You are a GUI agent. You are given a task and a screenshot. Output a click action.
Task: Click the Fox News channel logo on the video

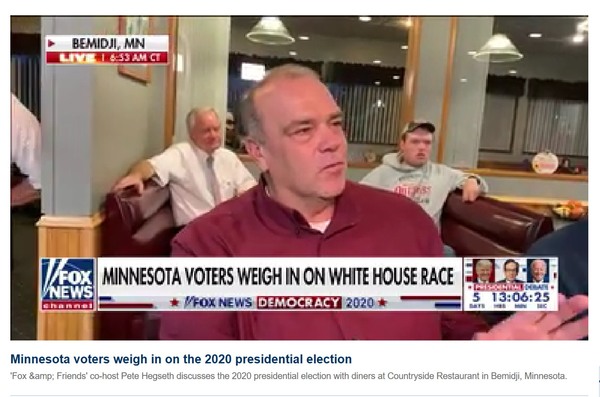(68, 284)
